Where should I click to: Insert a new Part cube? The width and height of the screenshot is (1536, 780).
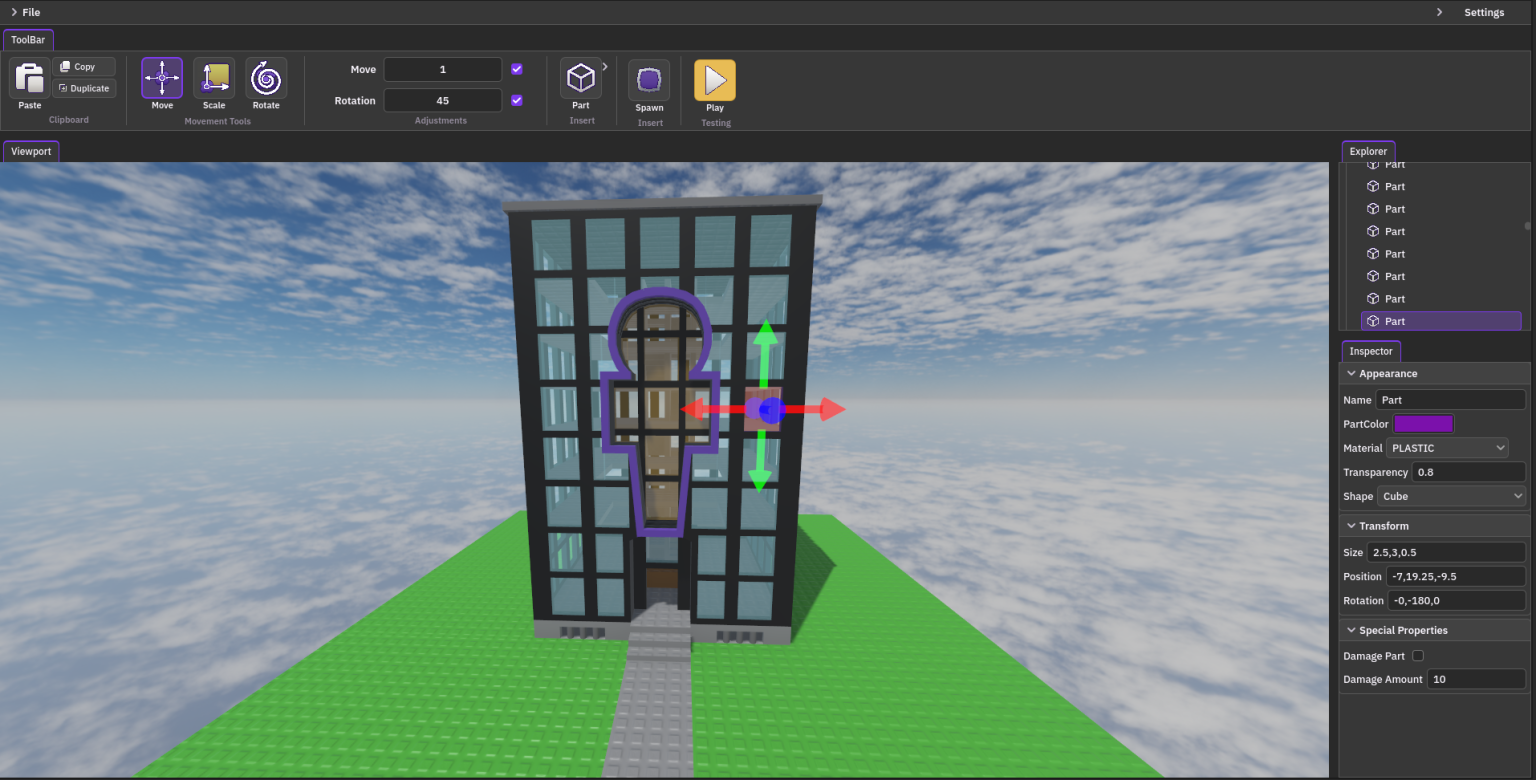tap(581, 78)
